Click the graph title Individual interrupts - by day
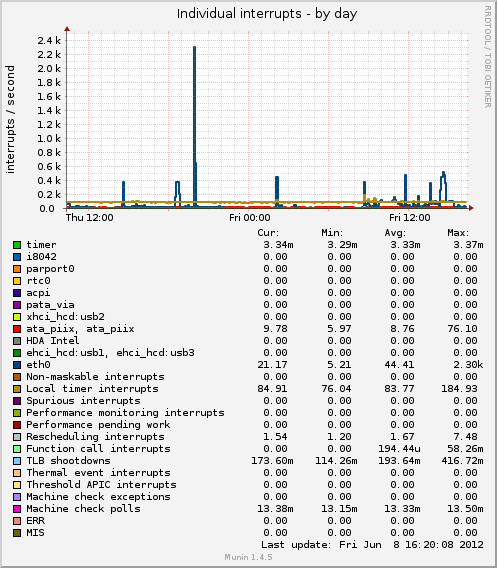Viewport: 497px width, 568px height. pyautogui.click(x=267, y=14)
